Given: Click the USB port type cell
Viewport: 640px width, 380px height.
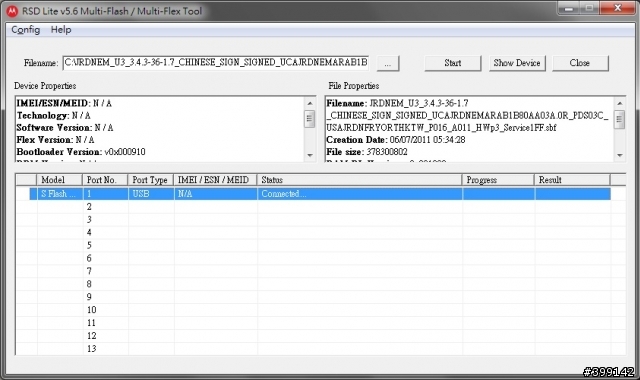Looking at the screenshot, I should point(151,194).
